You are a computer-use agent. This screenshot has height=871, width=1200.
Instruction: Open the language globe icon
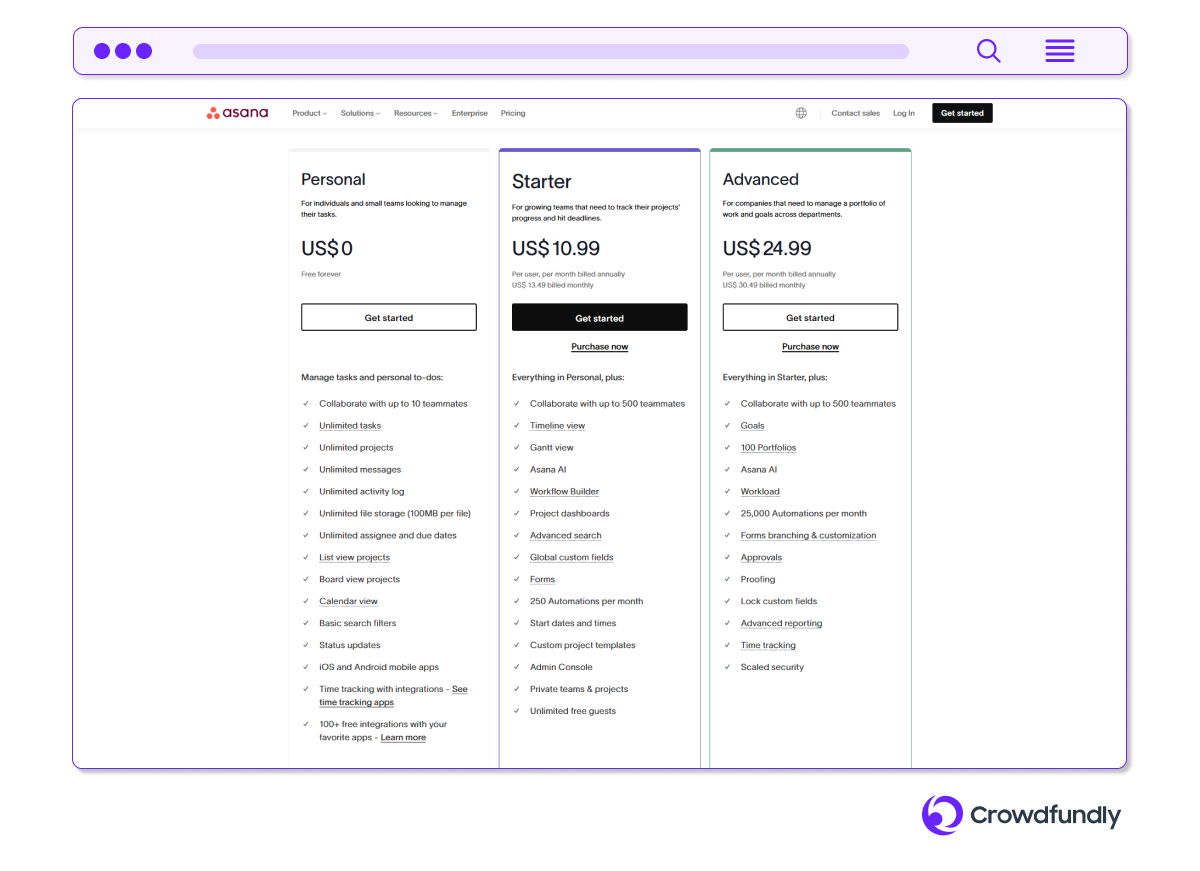(801, 113)
